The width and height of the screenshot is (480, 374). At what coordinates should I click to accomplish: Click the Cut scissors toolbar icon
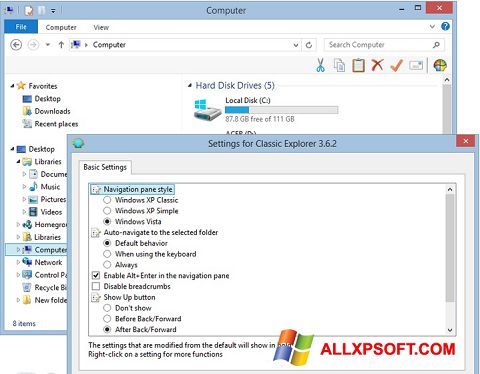coord(320,65)
